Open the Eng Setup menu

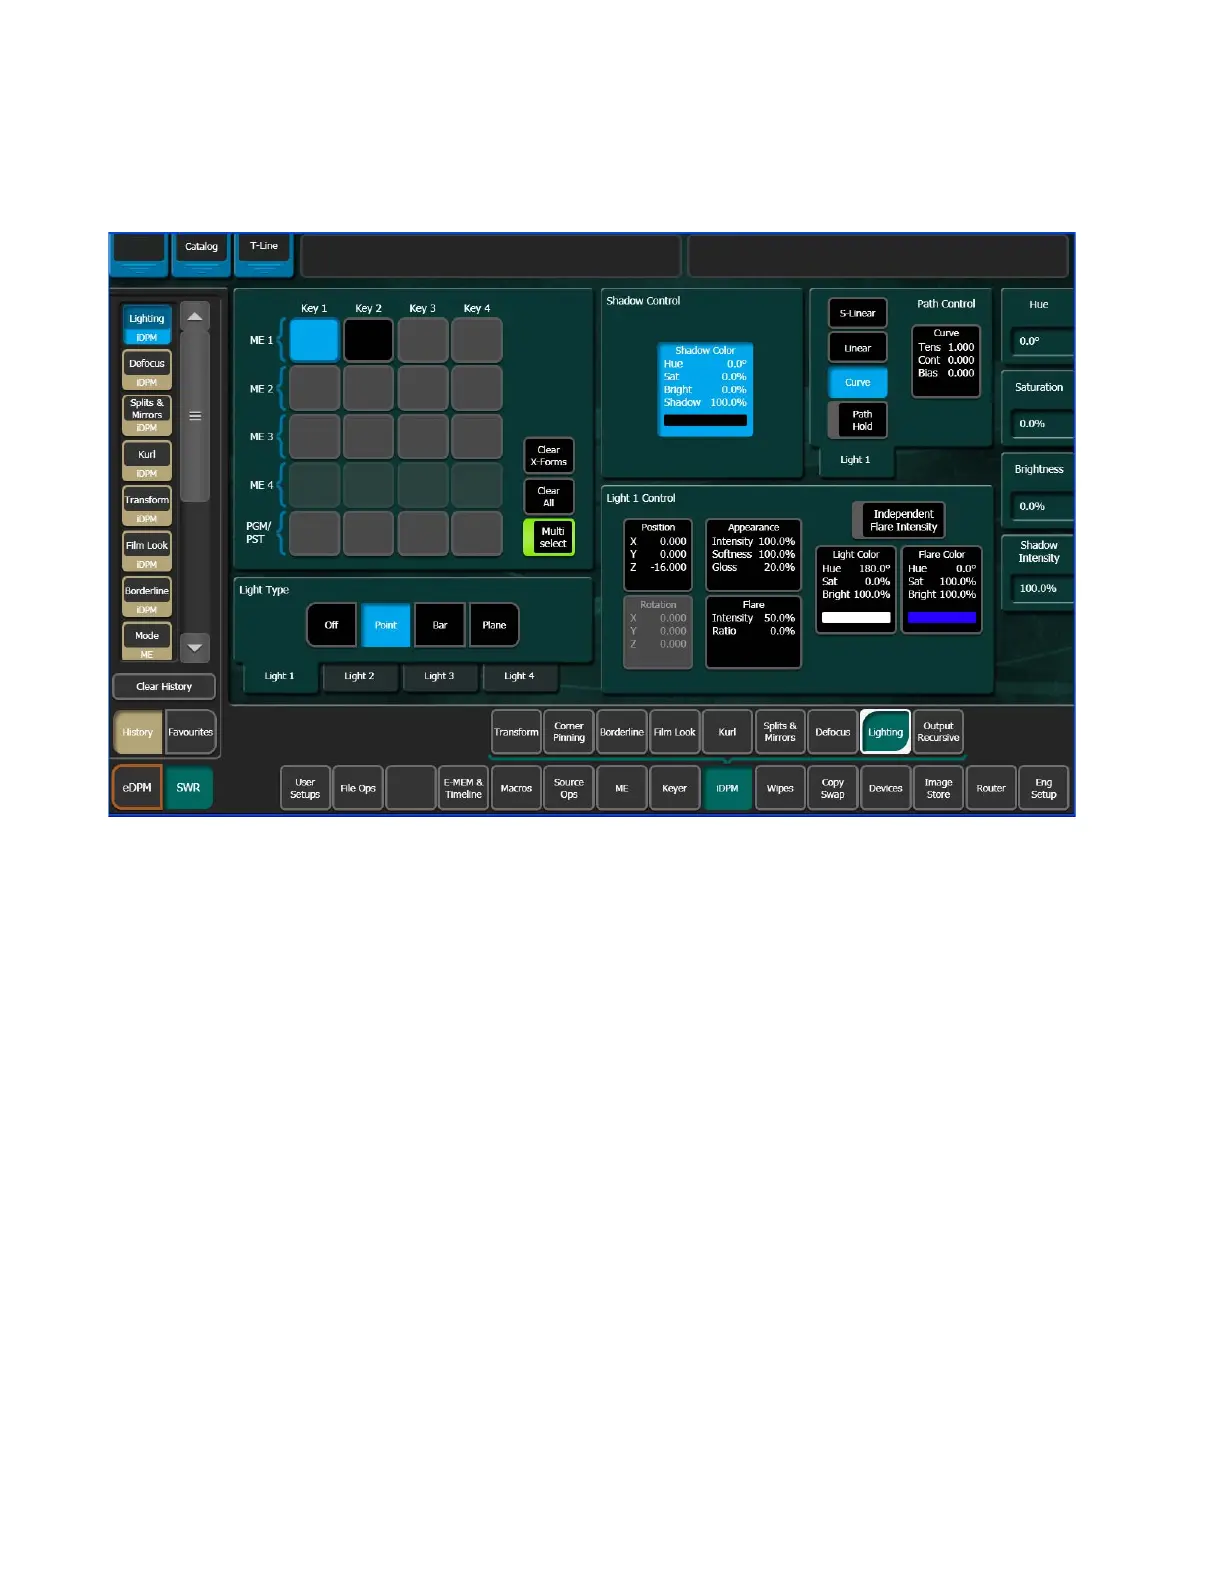pos(1044,788)
